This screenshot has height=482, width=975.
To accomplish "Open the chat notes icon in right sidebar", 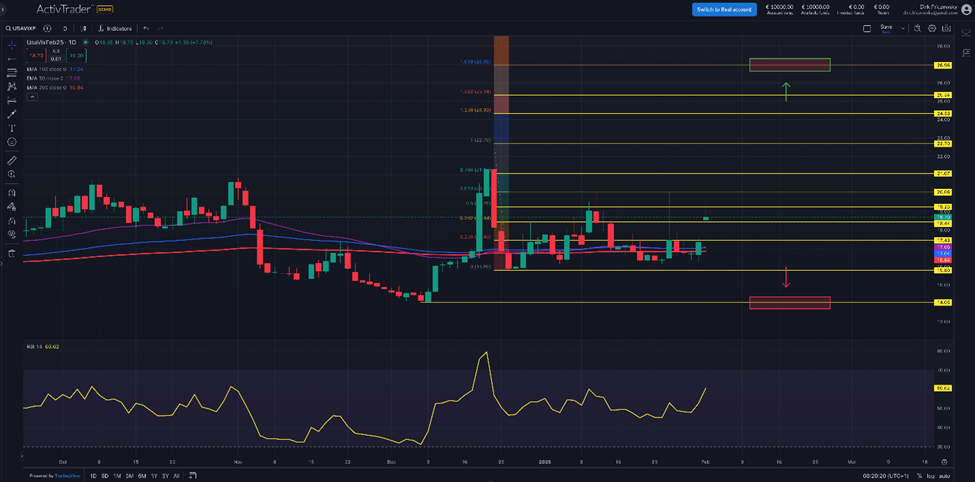I will [966, 53].
